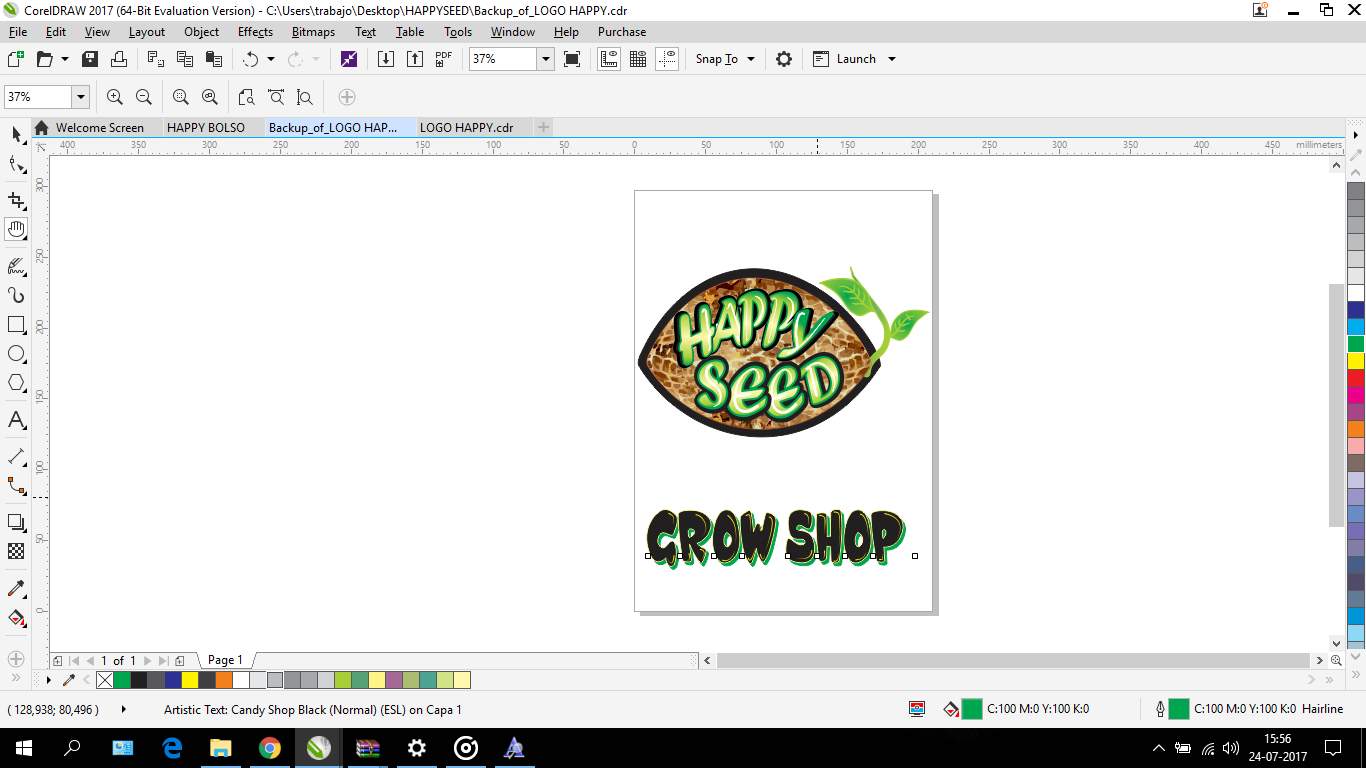Image resolution: width=1366 pixels, height=768 pixels.
Task: Add a new document tab with plus
Action: [543, 128]
